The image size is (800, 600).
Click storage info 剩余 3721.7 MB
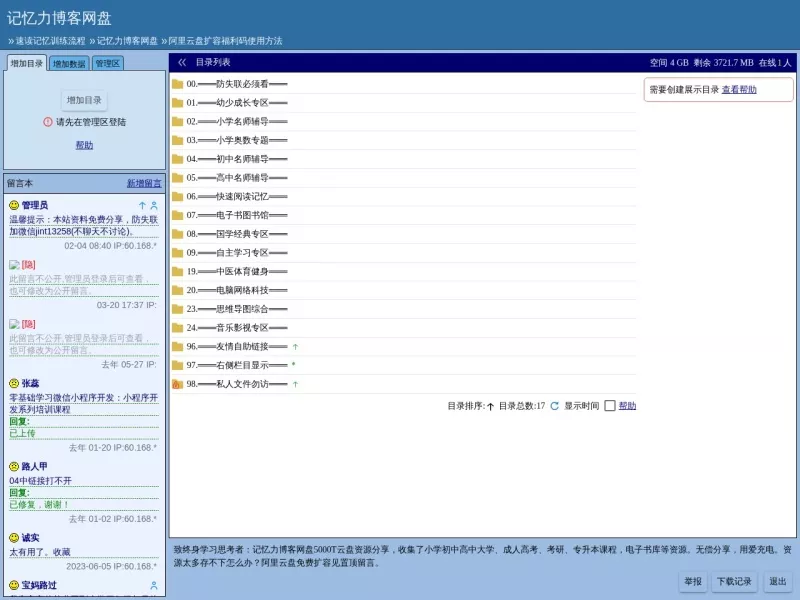pos(723,63)
